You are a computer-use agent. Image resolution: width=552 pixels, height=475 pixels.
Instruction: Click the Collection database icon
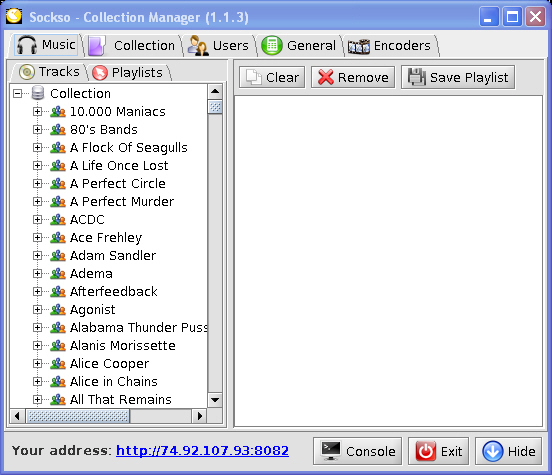pos(38,93)
